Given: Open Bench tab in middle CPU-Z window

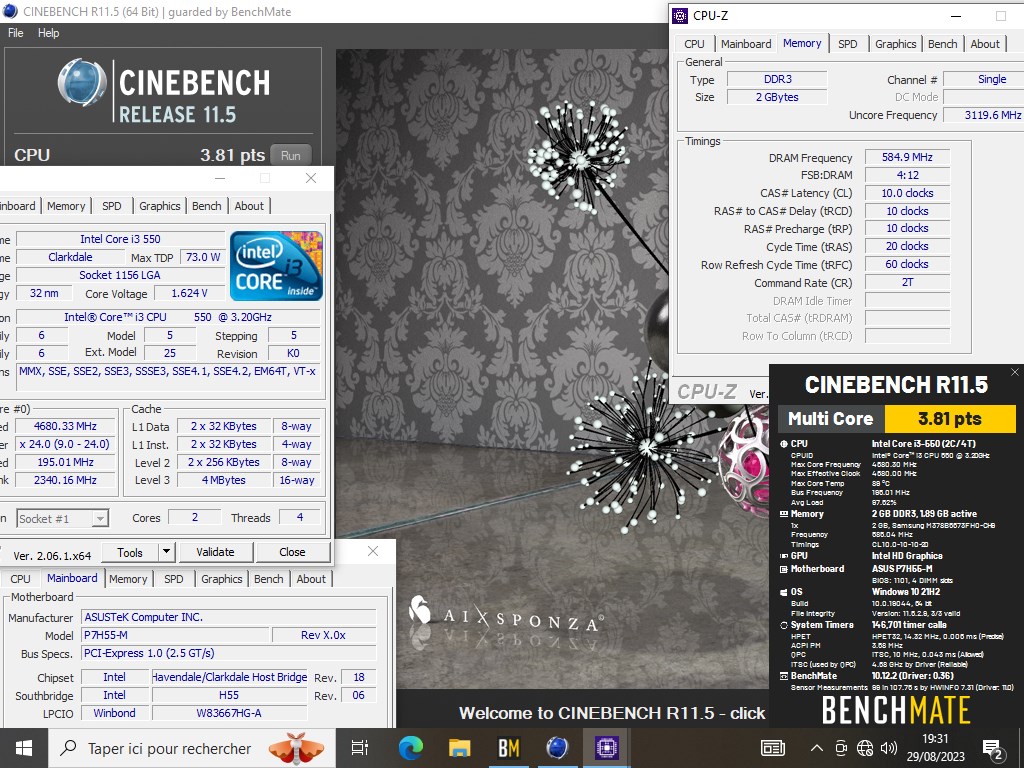Looking at the screenshot, I should coord(206,206).
